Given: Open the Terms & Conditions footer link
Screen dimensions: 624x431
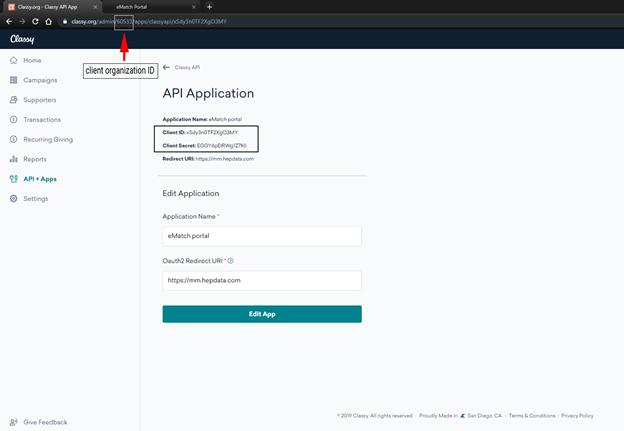Looking at the screenshot, I should pyautogui.click(x=532, y=415).
